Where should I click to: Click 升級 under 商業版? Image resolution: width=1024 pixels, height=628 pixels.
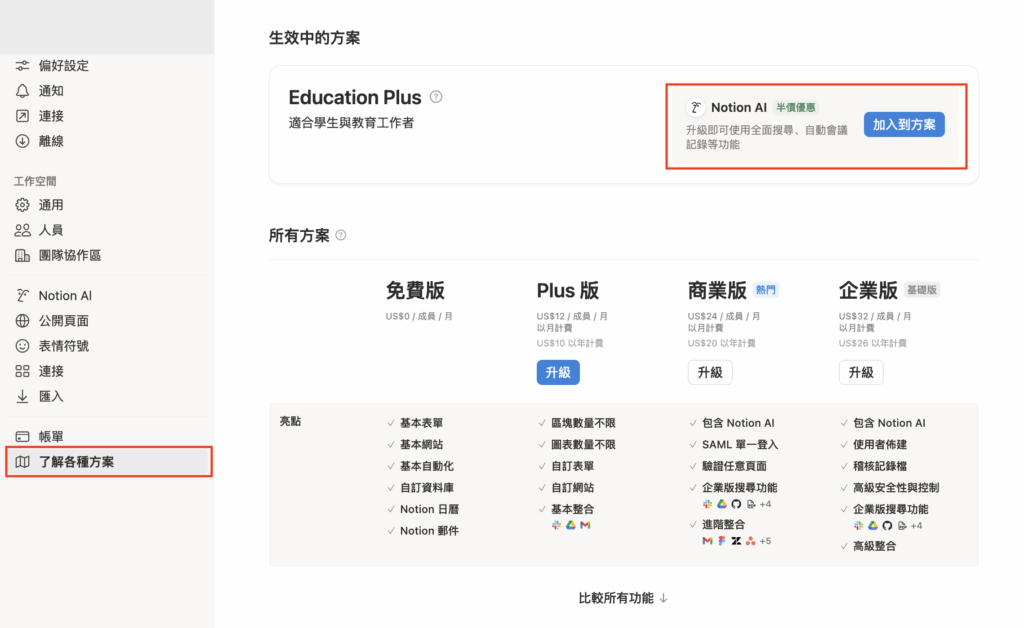coord(710,373)
